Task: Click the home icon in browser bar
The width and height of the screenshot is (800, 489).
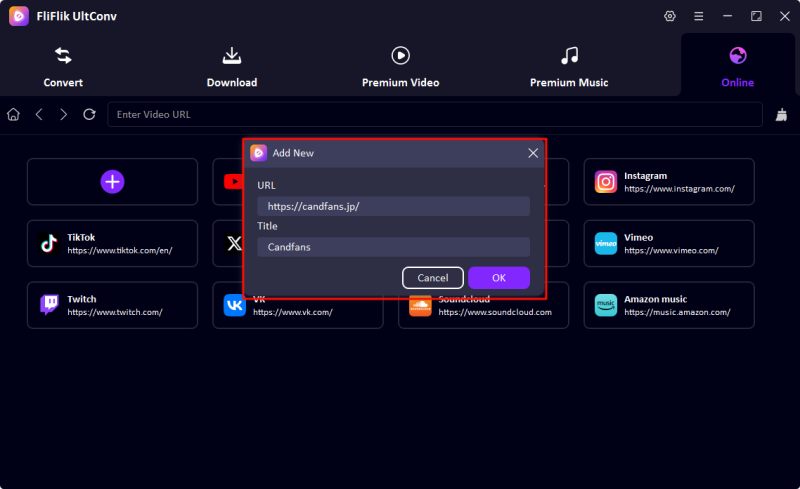Action: point(13,114)
